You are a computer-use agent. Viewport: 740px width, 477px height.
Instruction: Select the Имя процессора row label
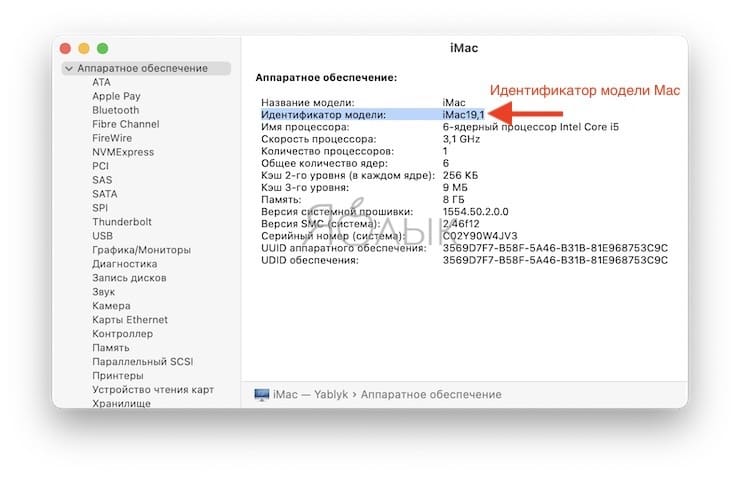[x=305, y=127]
